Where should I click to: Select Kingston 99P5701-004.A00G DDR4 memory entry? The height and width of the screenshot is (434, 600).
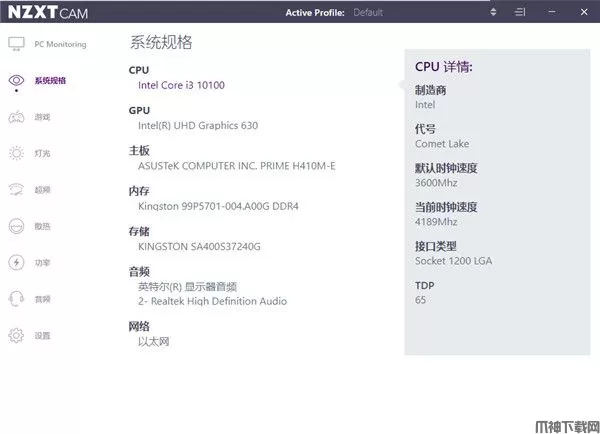218,206
